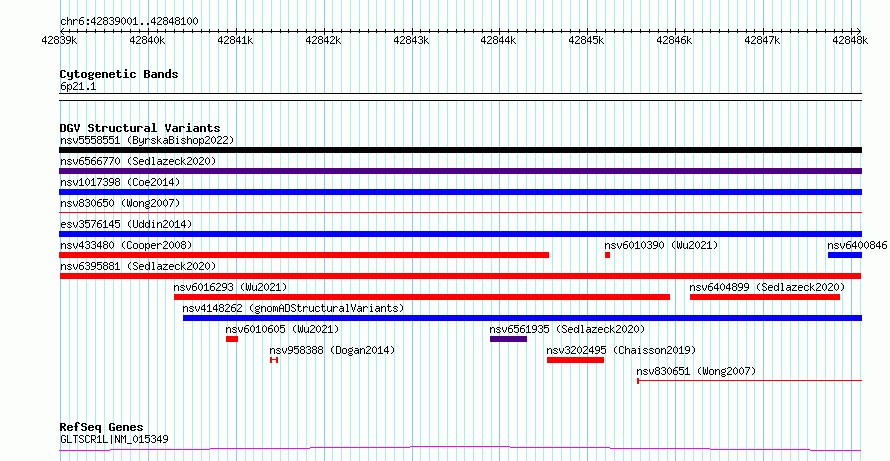
Task: Click nsv6010390 (Wu2021) label
Action: point(661,245)
